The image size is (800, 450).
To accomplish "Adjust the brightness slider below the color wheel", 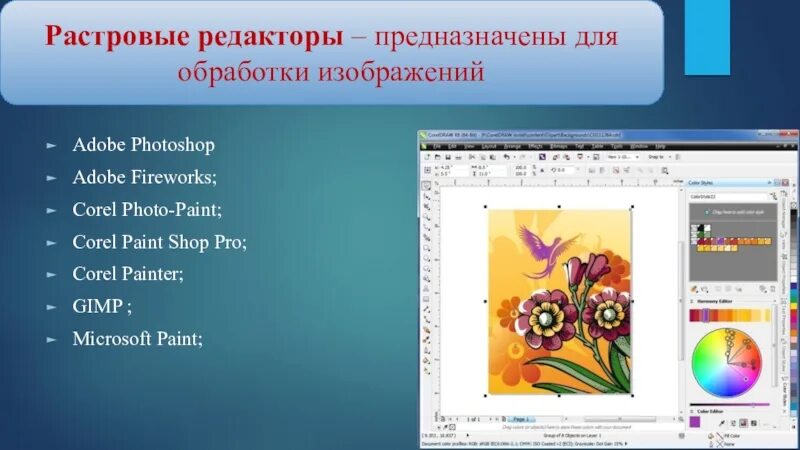I will click(730, 405).
